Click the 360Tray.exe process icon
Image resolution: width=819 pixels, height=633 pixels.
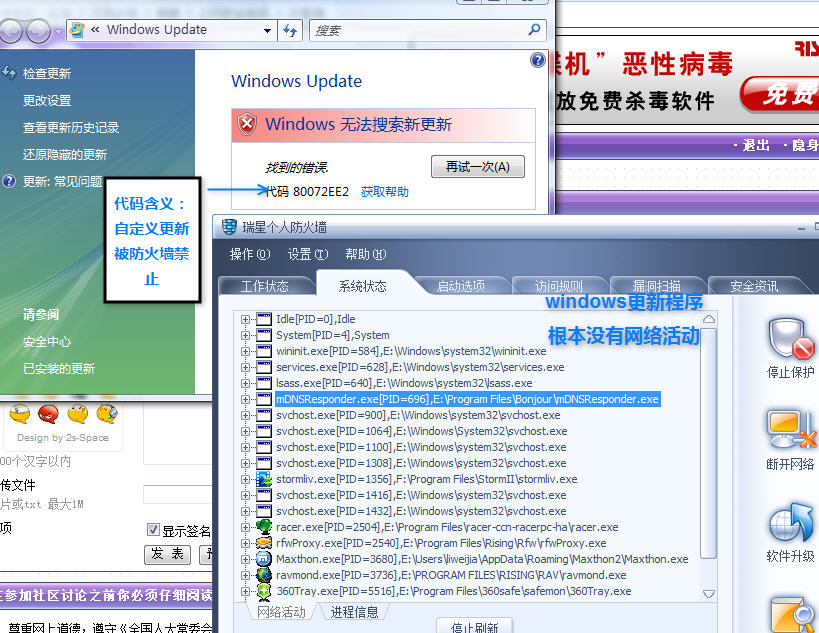pyautogui.click(x=264, y=591)
